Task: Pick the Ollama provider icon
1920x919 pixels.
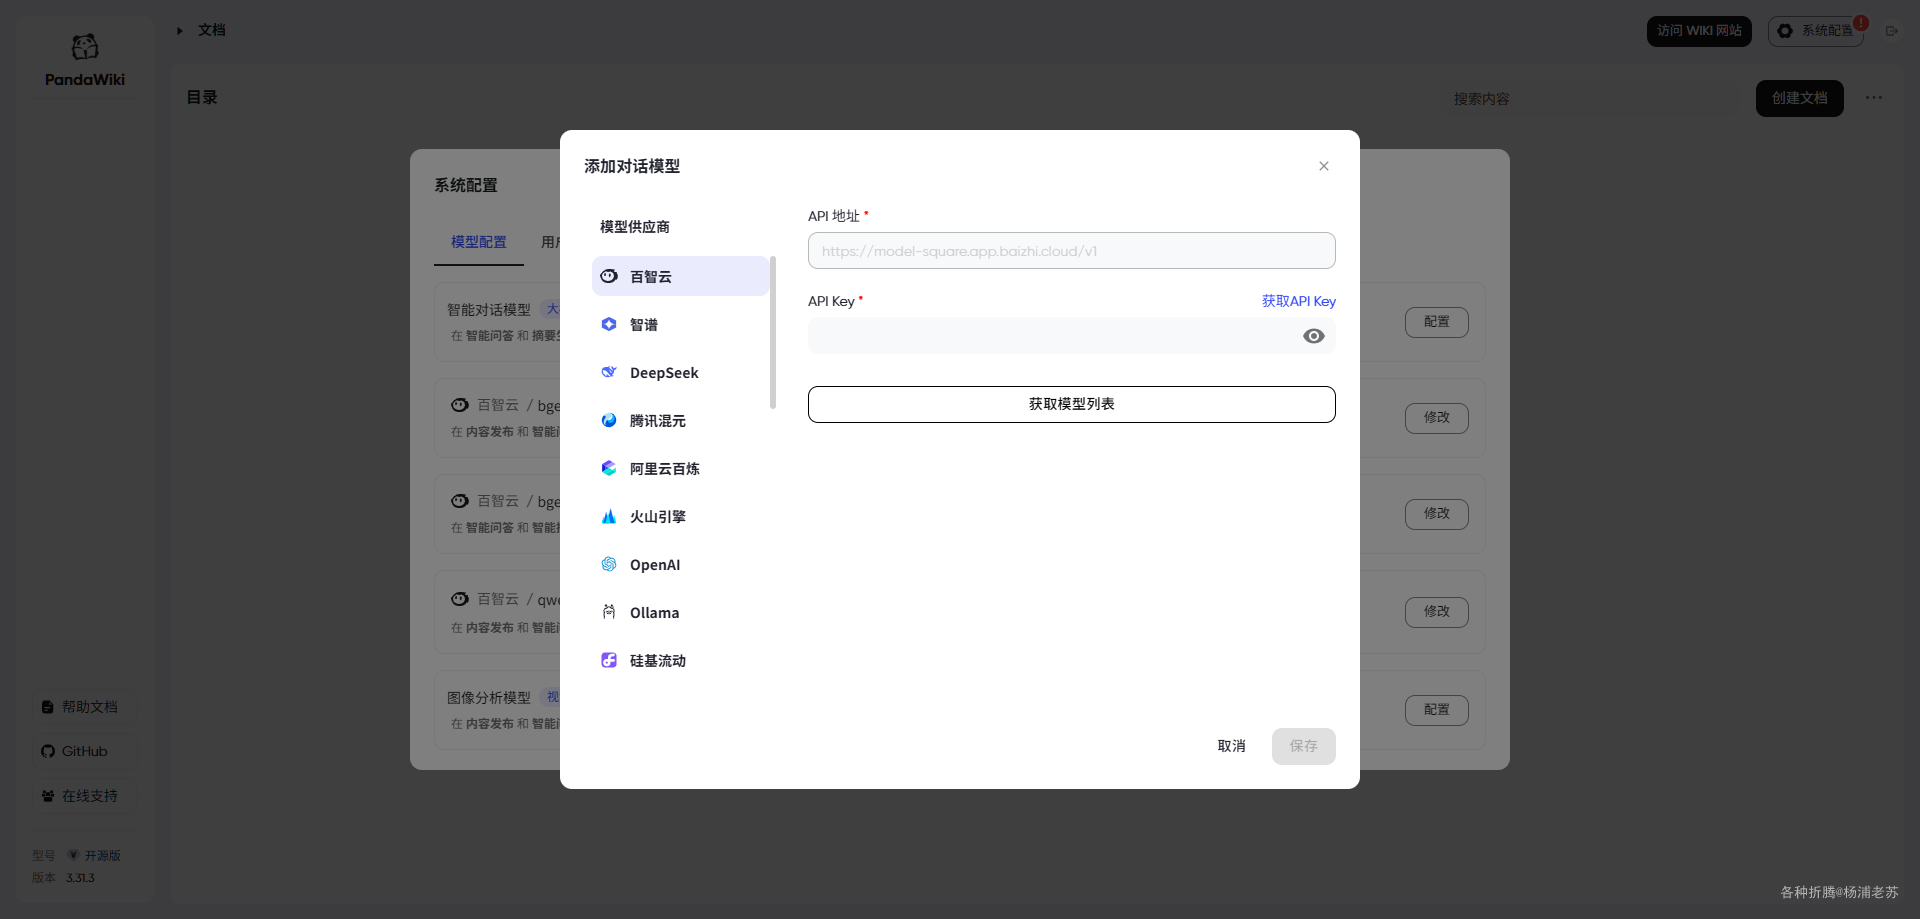Action: [609, 612]
